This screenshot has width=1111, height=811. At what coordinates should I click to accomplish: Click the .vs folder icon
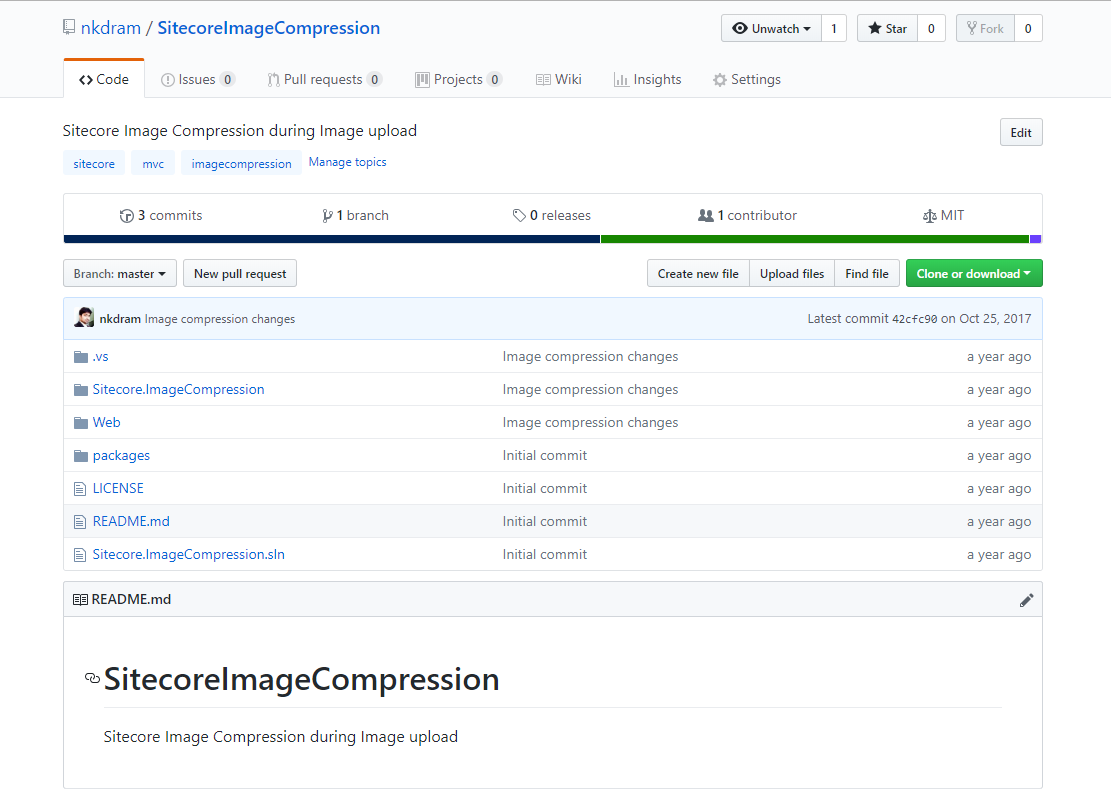(x=81, y=357)
